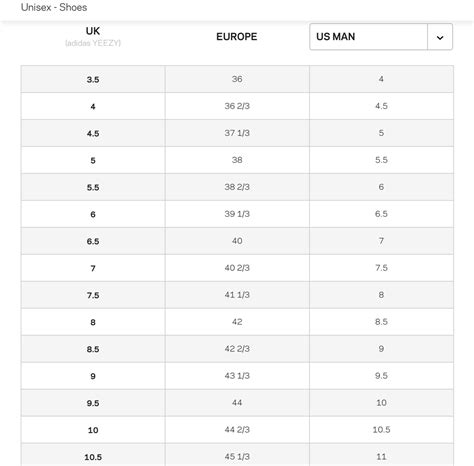Click UK size 8.5 cell
The width and height of the screenshot is (474, 466).
(93, 349)
